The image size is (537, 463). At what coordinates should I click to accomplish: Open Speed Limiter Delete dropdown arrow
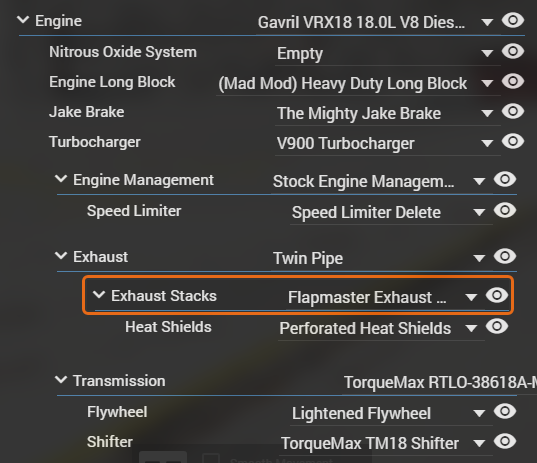point(479,213)
